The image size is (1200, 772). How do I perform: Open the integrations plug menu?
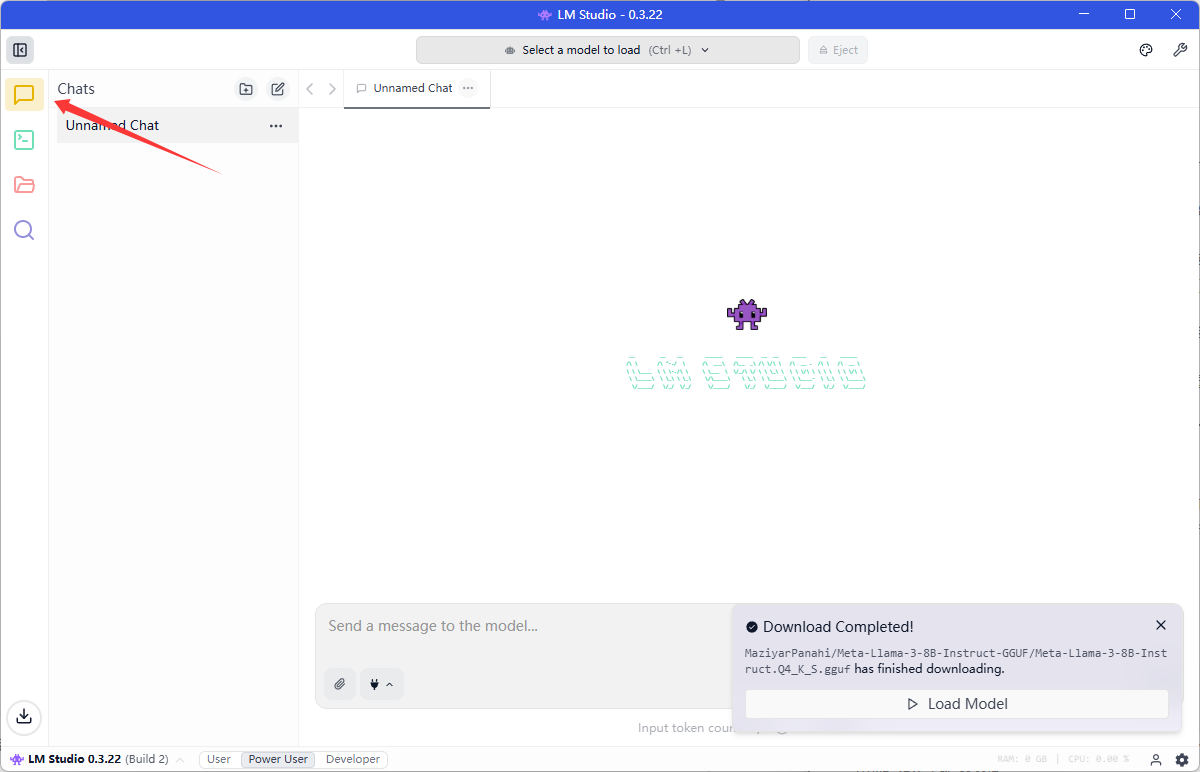[382, 684]
